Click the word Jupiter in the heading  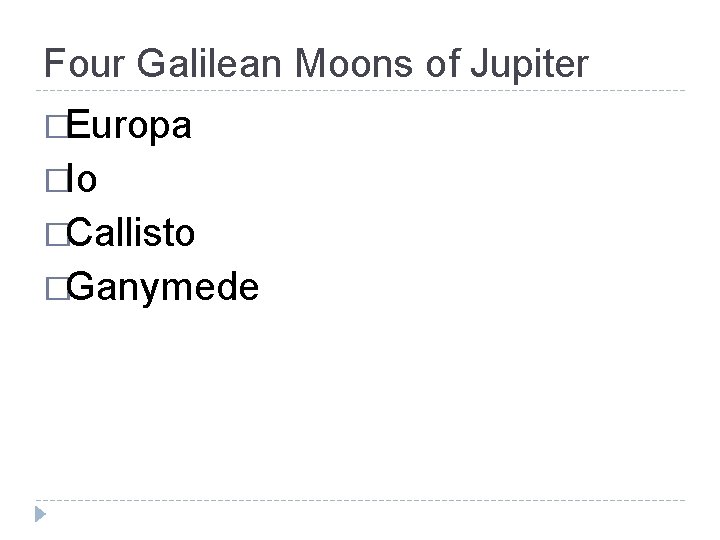(x=529, y=65)
